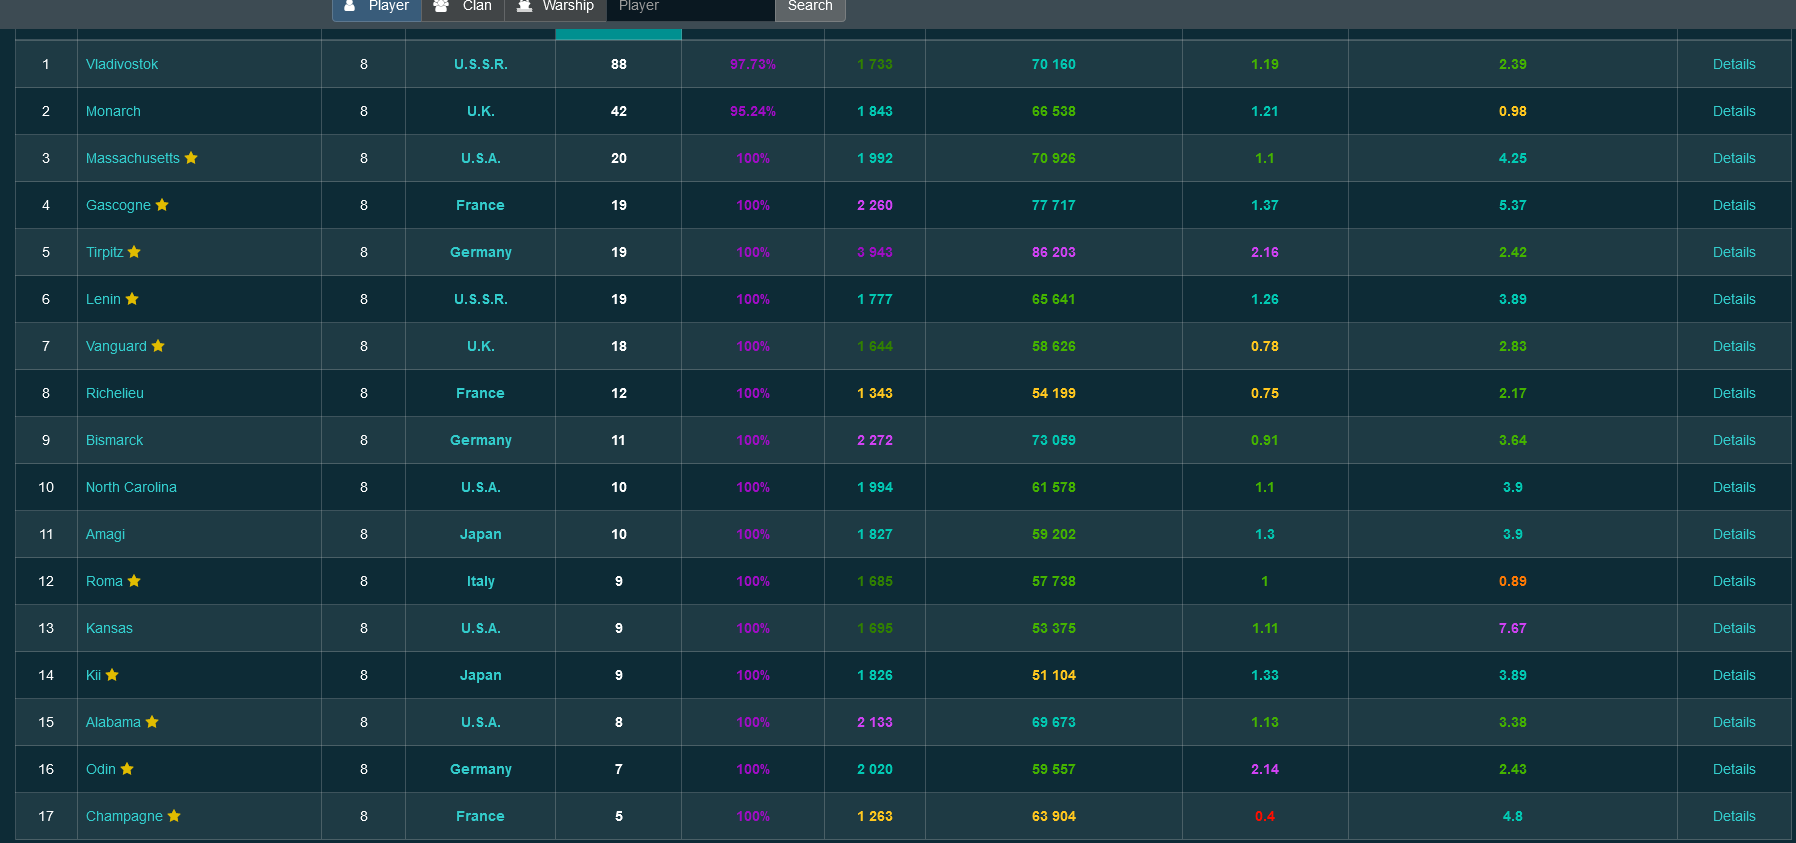Click the star icon beside Champagne
This screenshot has height=843, width=1796.
pos(174,816)
